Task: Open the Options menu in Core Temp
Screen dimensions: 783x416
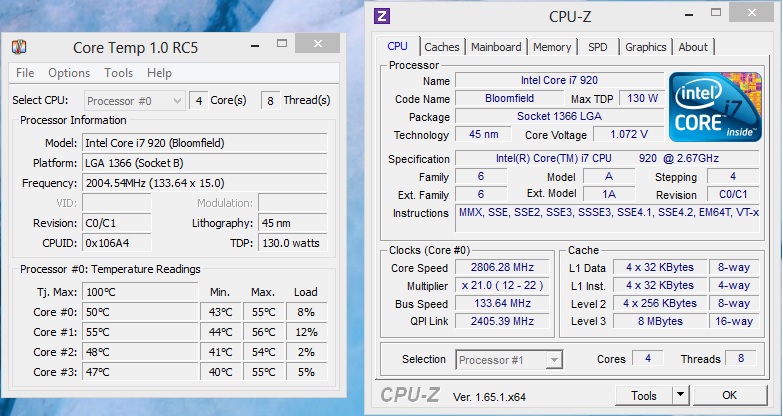Action: (69, 73)
